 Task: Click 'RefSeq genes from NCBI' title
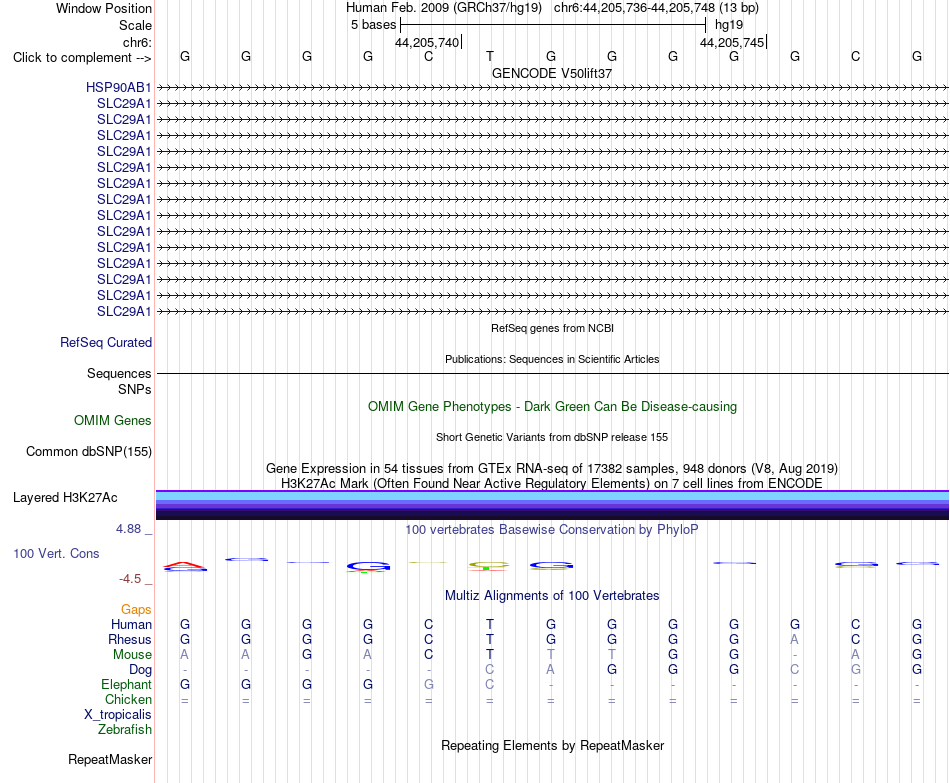553,328
